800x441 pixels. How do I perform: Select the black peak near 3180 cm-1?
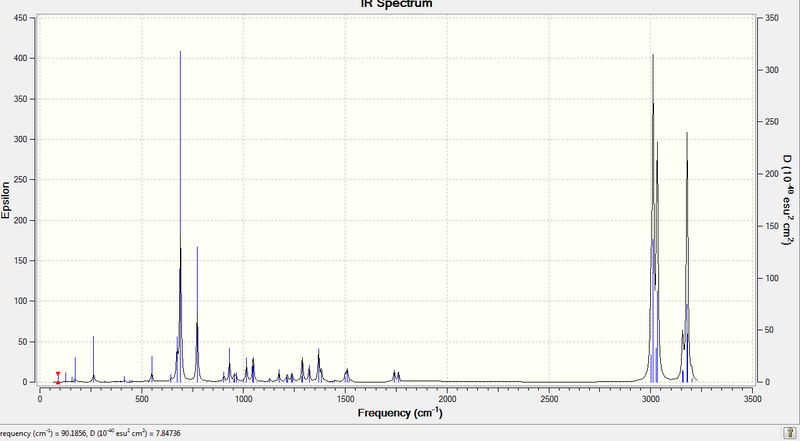point(687,257)
